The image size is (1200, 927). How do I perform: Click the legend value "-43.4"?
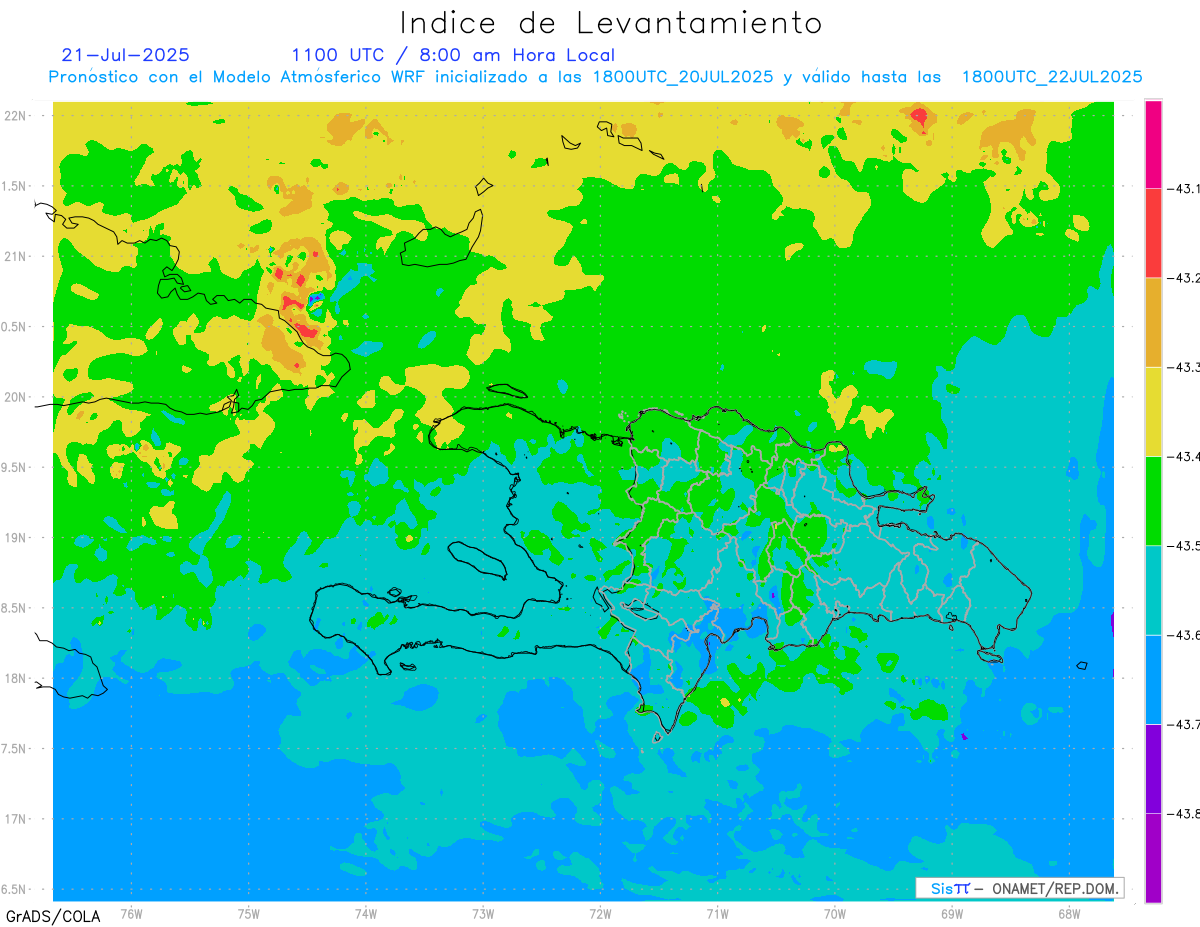1184,457
